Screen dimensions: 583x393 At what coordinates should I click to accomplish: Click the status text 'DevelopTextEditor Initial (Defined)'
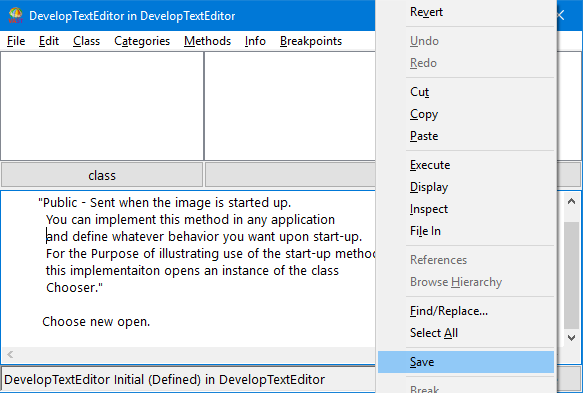coord(164,380)
